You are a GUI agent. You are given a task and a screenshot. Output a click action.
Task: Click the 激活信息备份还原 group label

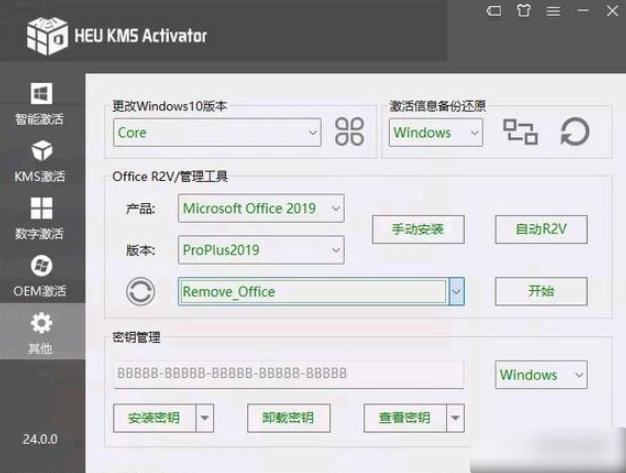pos(438,106)
